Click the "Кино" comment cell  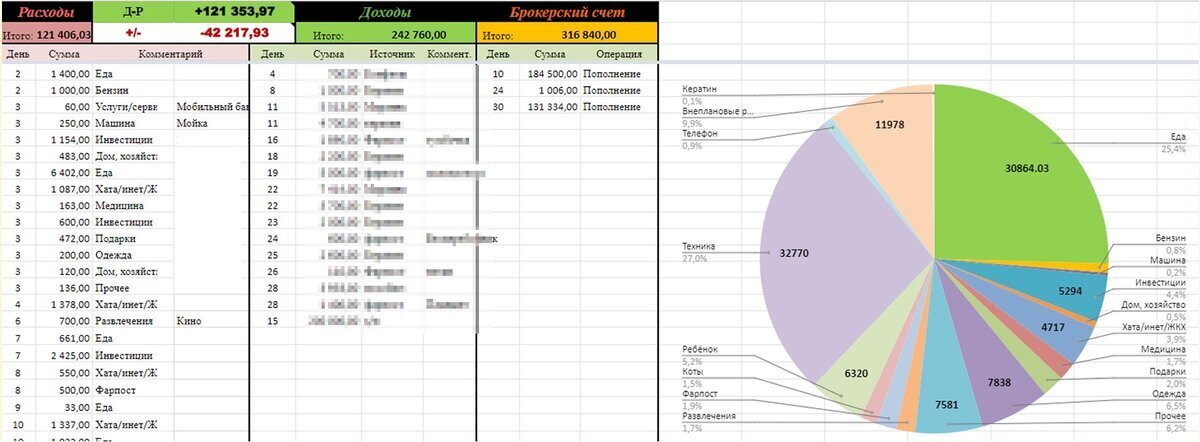[211, 321]
